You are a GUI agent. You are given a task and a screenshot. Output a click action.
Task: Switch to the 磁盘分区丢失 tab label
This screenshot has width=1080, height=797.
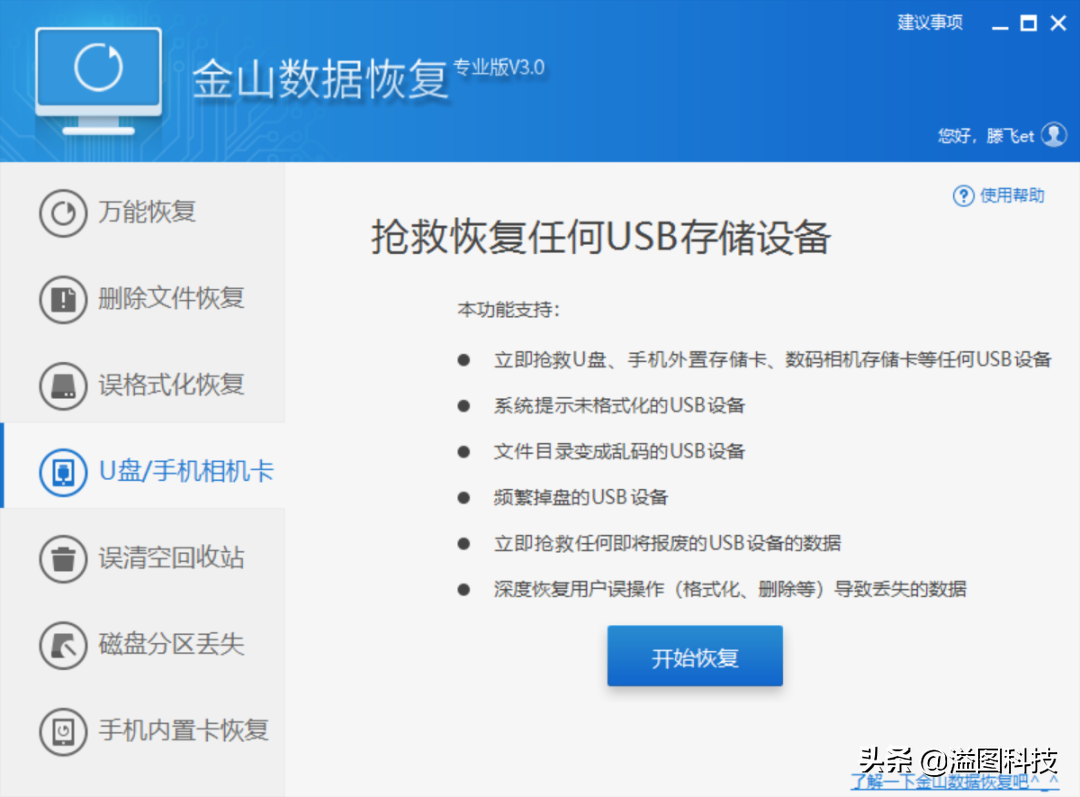(171, 645)
